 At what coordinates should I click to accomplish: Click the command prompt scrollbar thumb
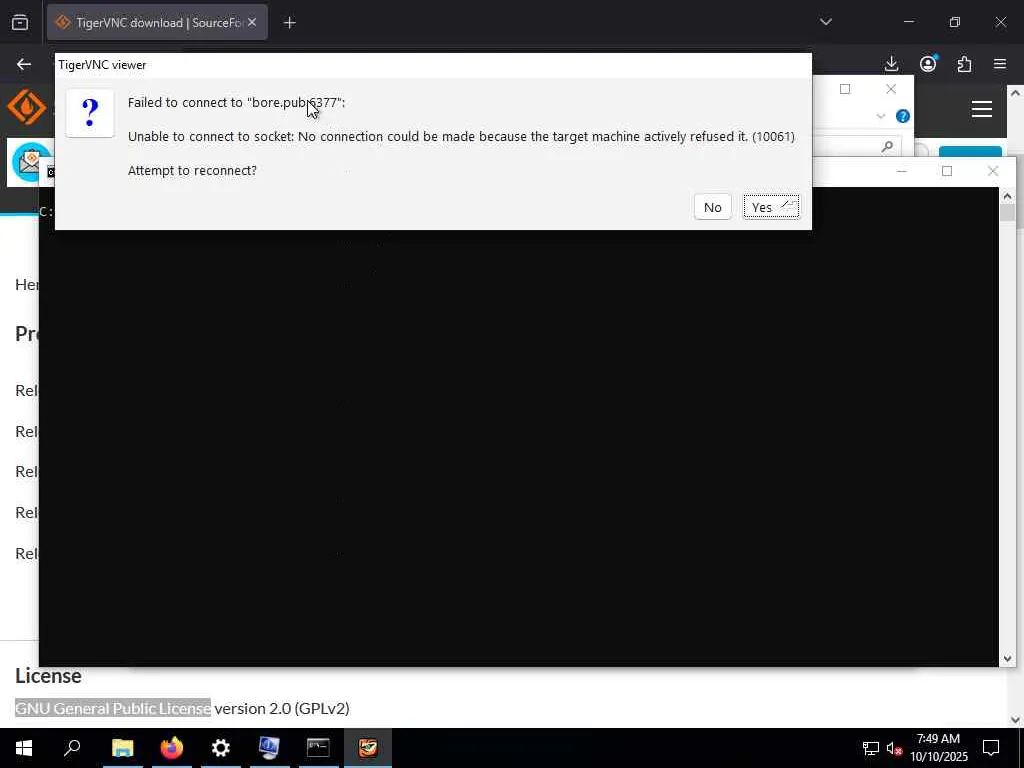point(1007,213)
